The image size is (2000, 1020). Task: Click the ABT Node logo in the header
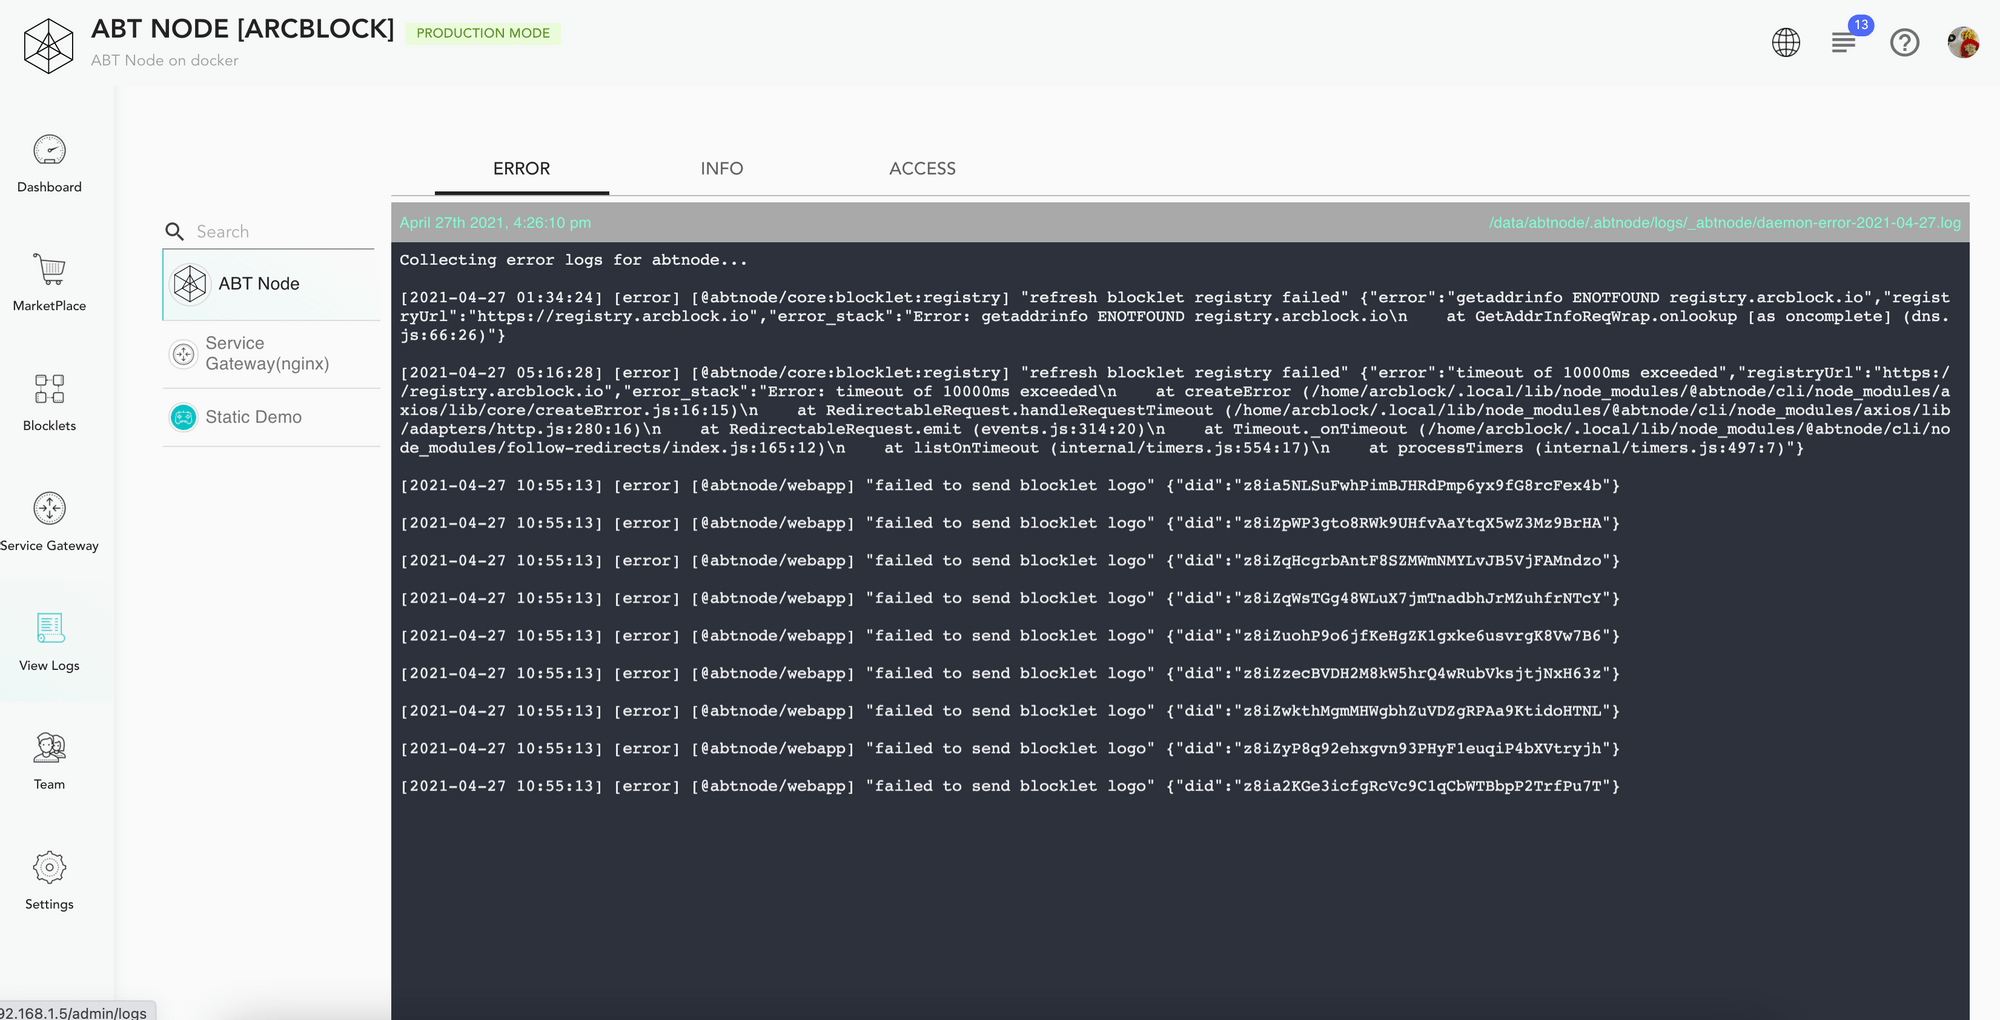click(x=49, y=45)
